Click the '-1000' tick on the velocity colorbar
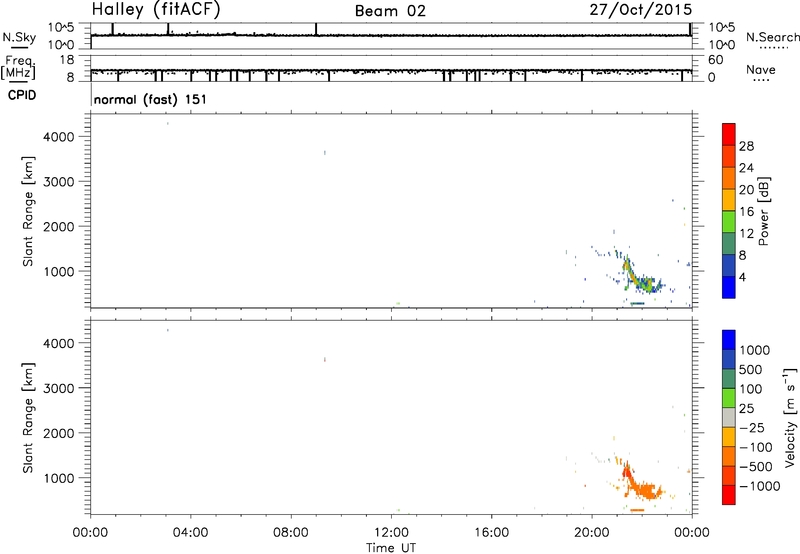 (x=759, y=486)
